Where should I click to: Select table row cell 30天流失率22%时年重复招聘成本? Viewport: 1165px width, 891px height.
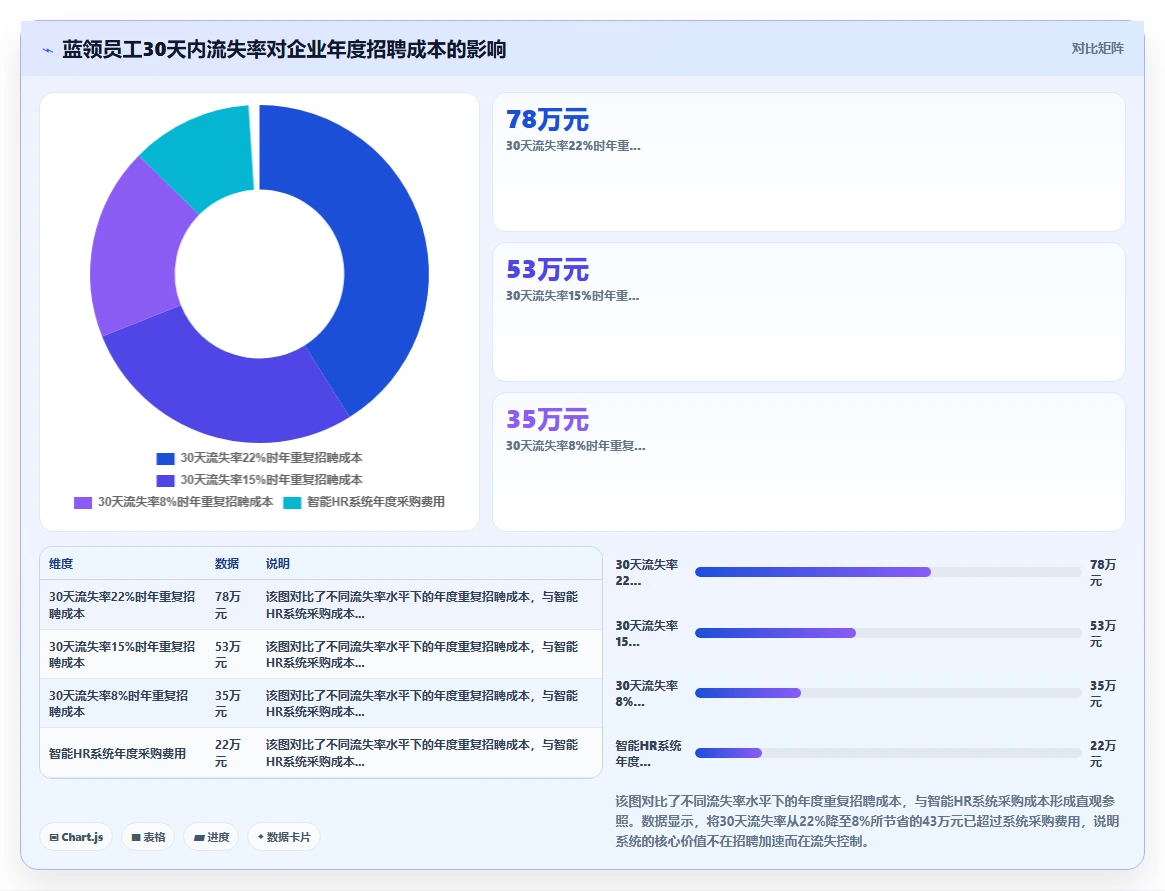tap(123, 605)
